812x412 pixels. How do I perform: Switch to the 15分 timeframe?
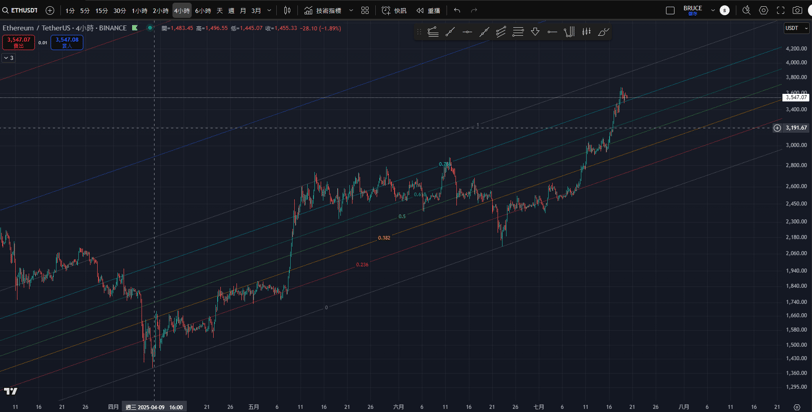[x=102, y=10]
